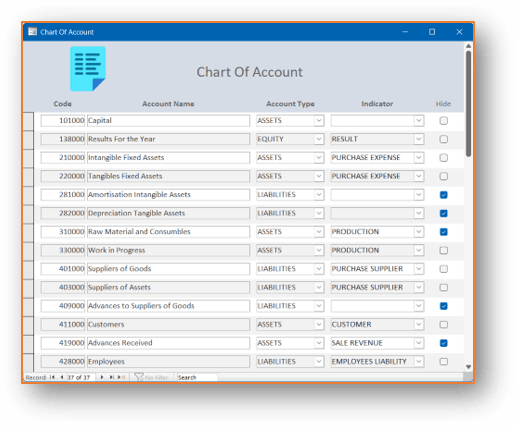This screenshot has height=426, width=517.
Task: Open Indicator dropdown for Suppliers of Goods
Action: pyautogui.click(x=419, y=269)
